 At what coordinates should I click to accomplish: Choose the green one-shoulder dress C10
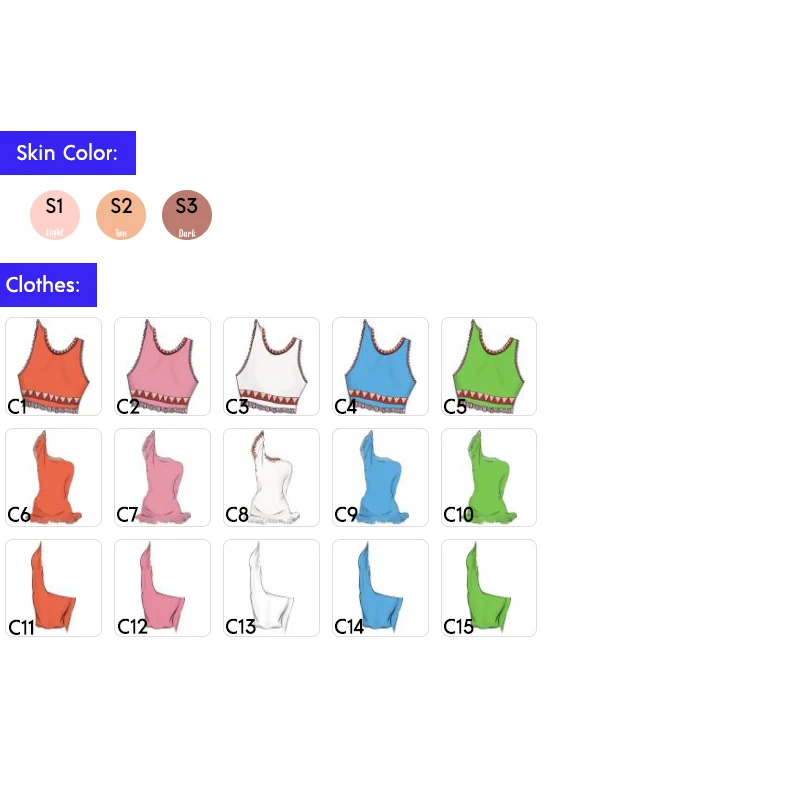click(x=489, y=477)
